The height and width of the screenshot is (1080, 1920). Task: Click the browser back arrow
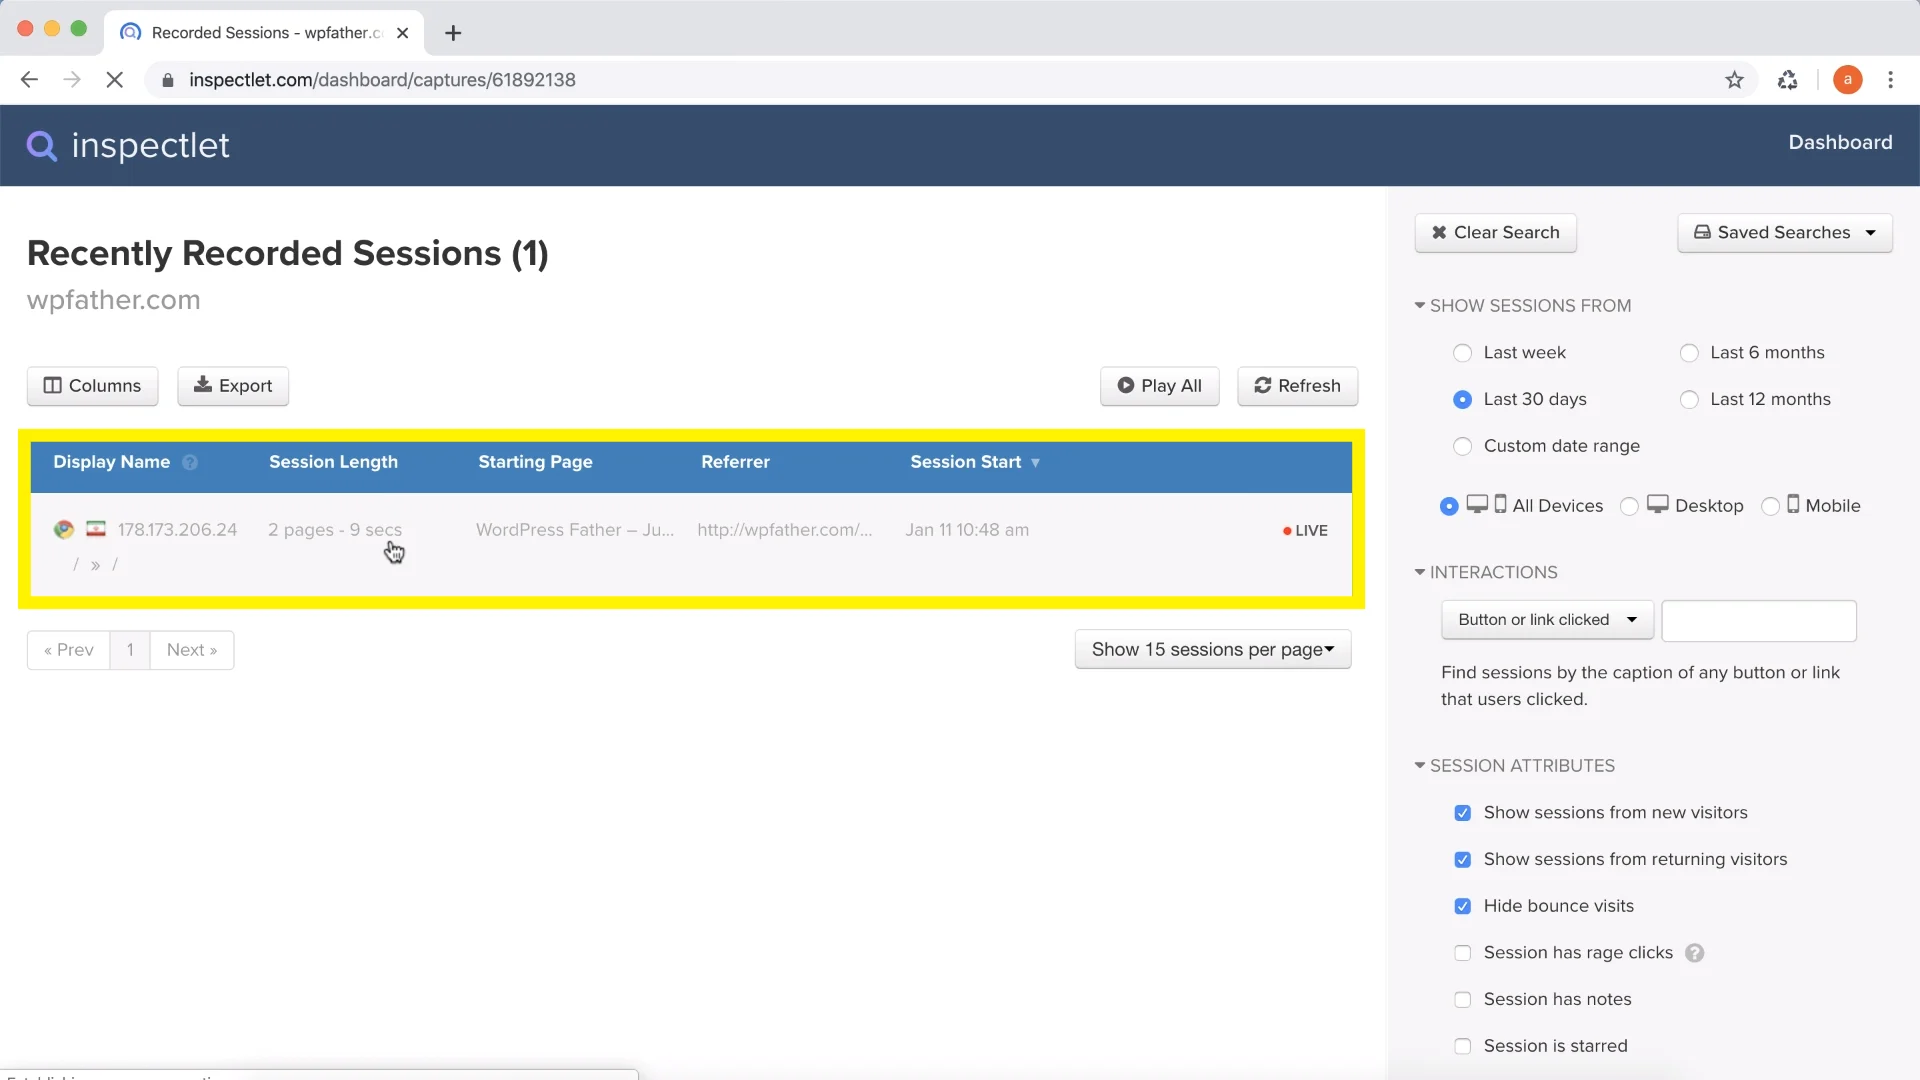29,80
